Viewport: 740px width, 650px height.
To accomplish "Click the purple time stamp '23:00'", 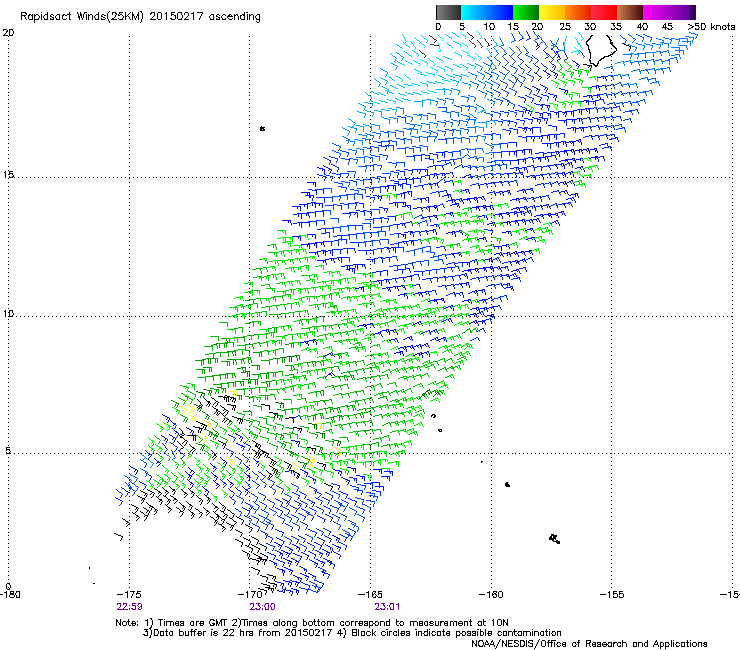I will point(262,607).
